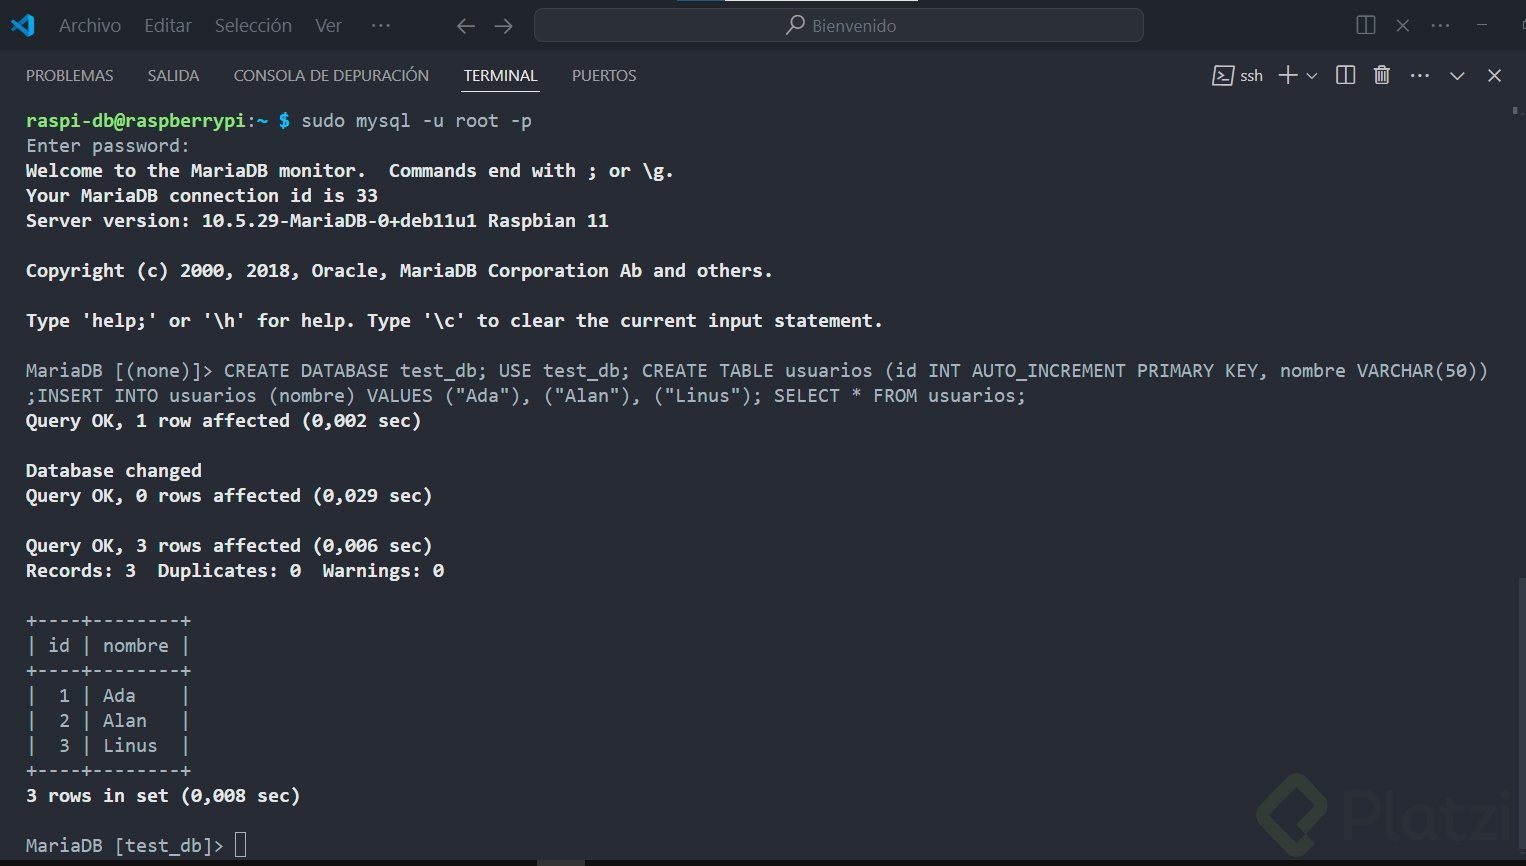Close the terminal panel with the X
Viewport: 1526px width, 866px height.
(1495, 76)
